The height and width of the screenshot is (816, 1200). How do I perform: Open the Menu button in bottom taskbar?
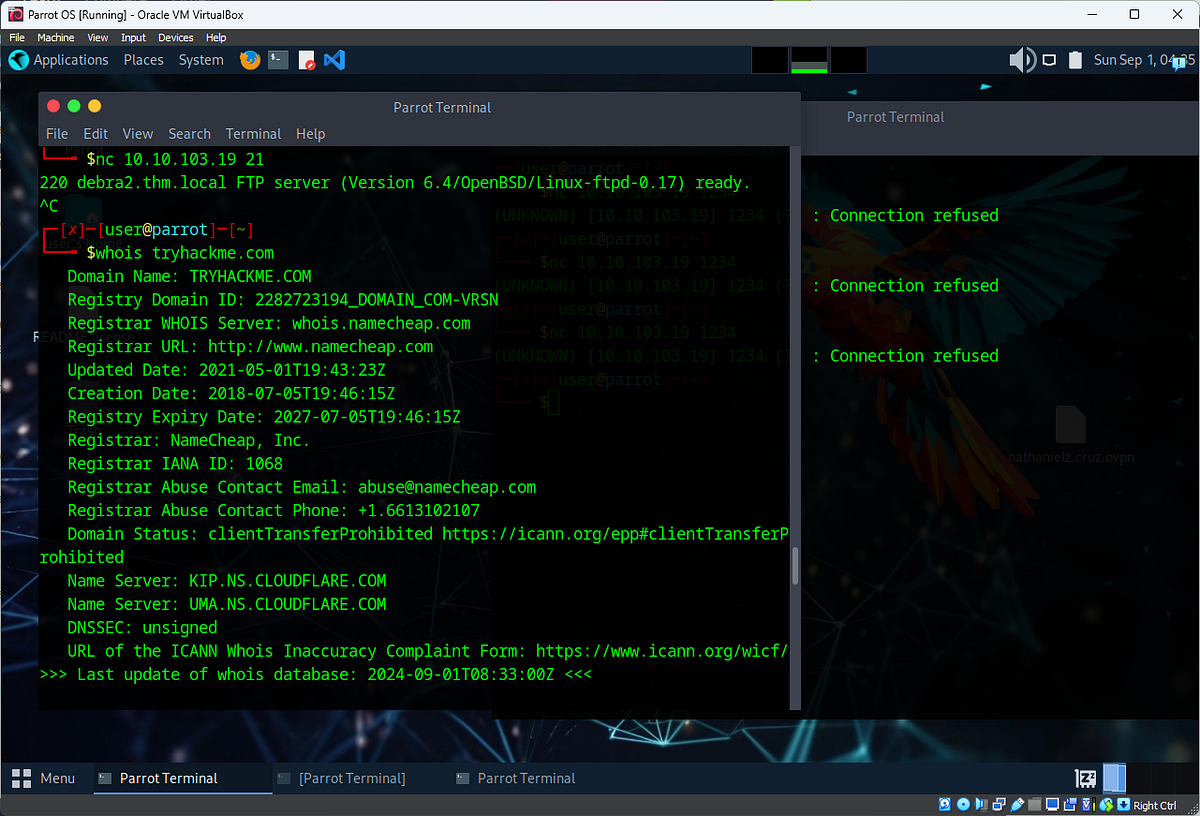[44, 778]
